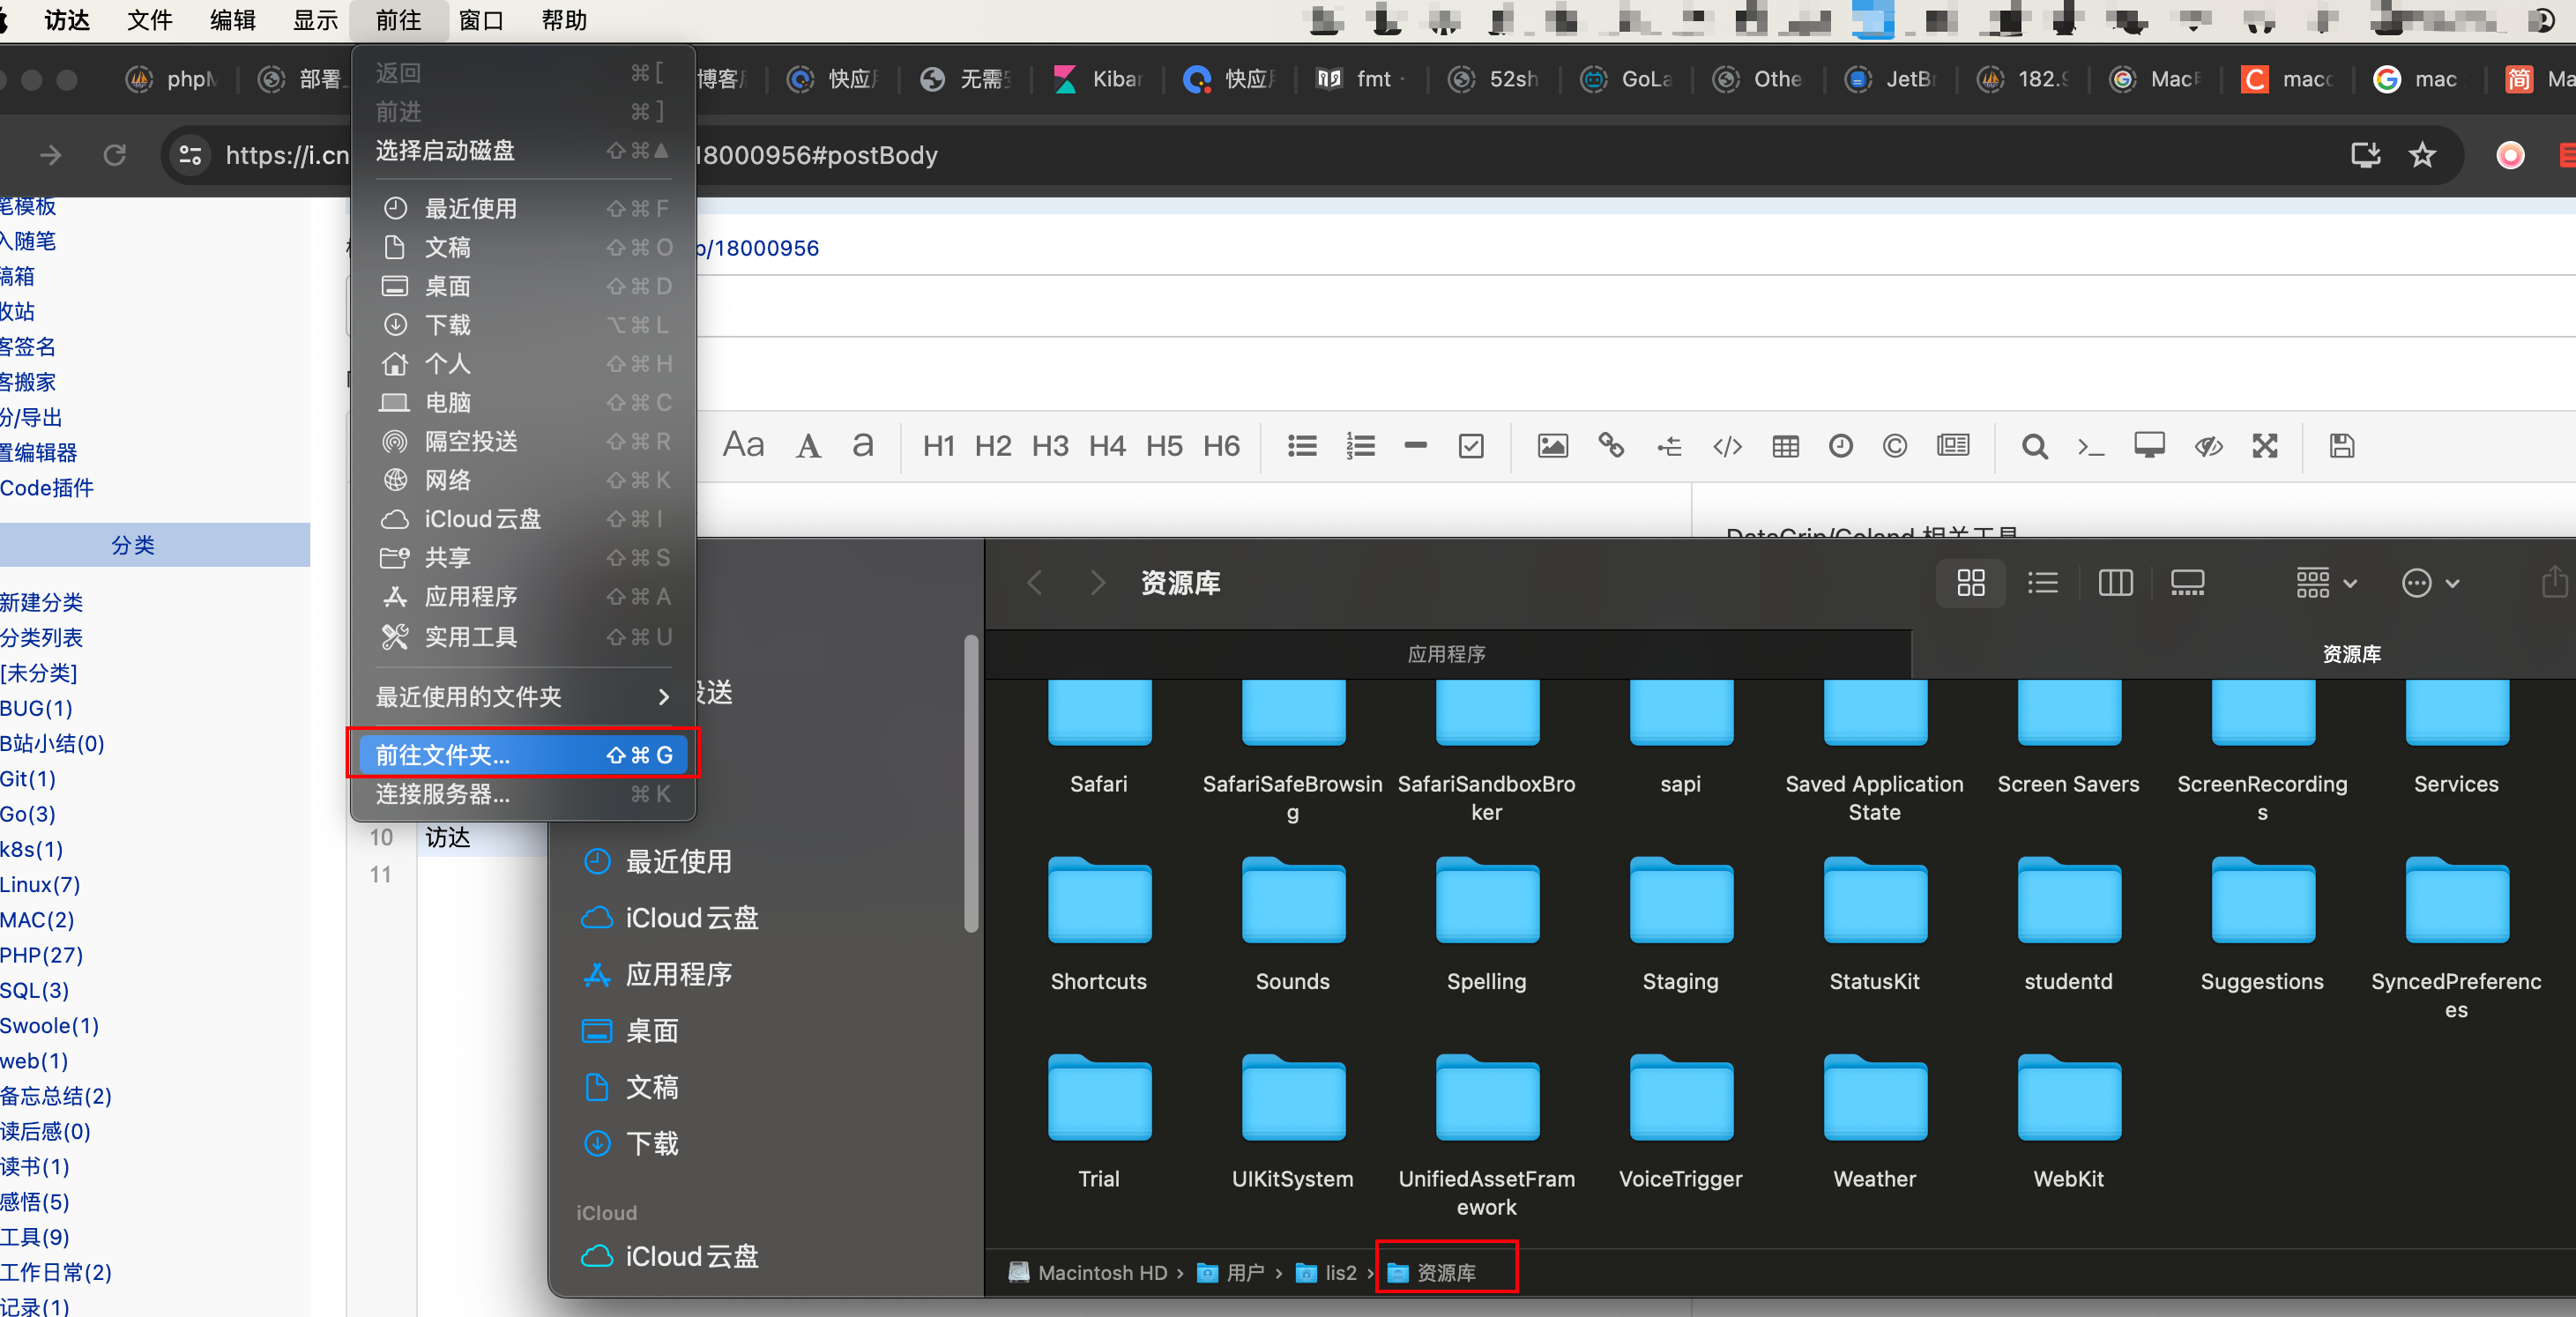The width and height of the screenshot is (2576, 1317).
Task: Insert horizontal rule in editor toolbar
Action: click(1415, 446)
